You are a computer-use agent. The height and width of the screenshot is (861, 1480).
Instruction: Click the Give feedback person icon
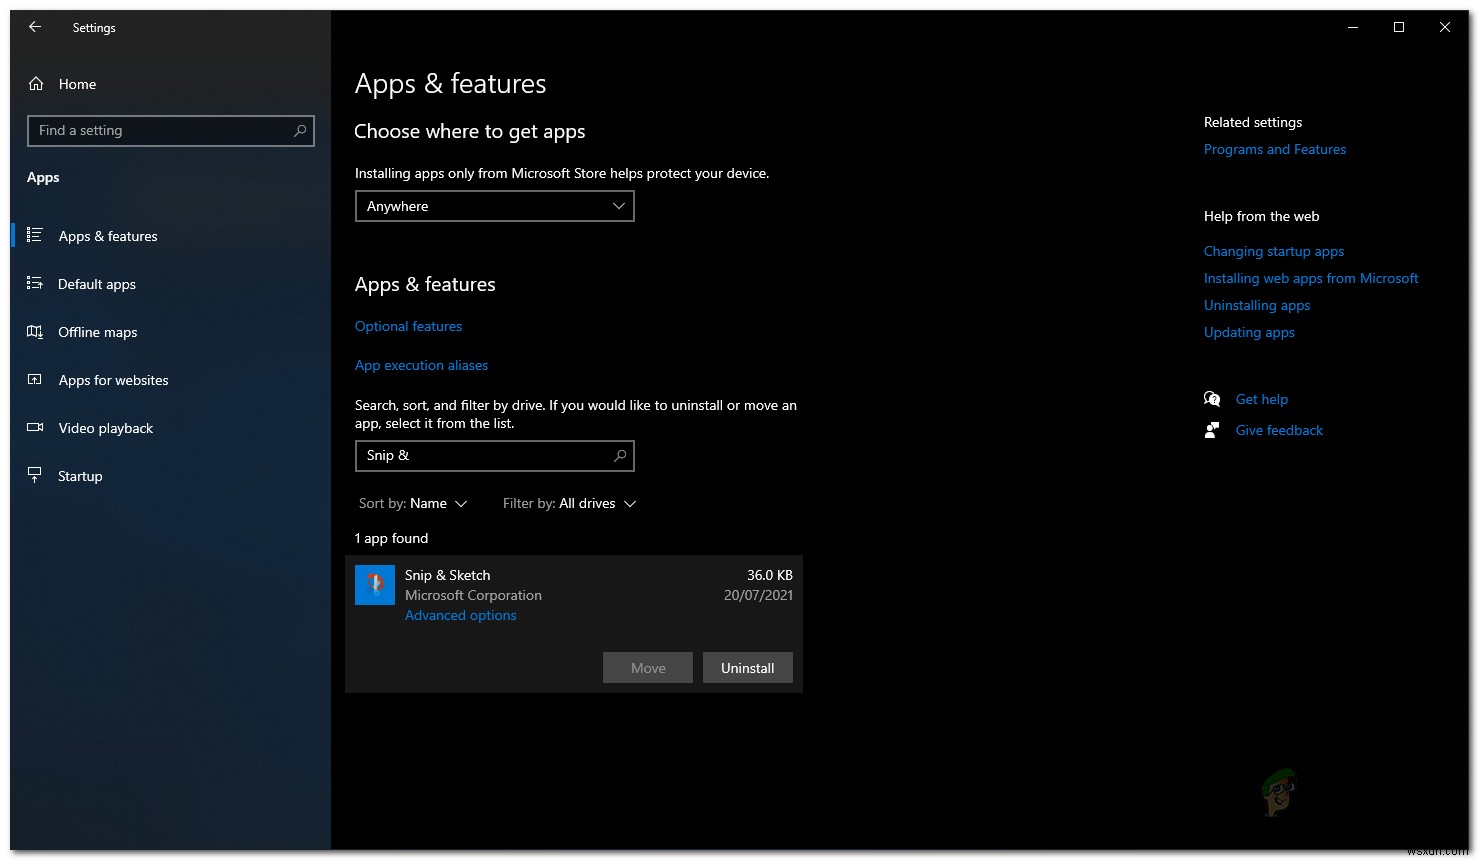pos(1212,430)
